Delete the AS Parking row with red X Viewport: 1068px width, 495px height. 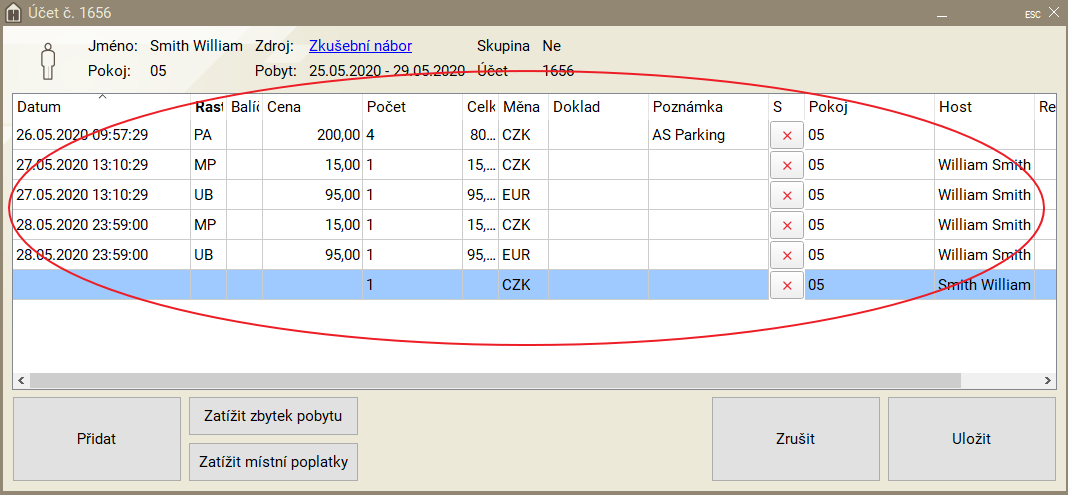(x=786, y=135)
